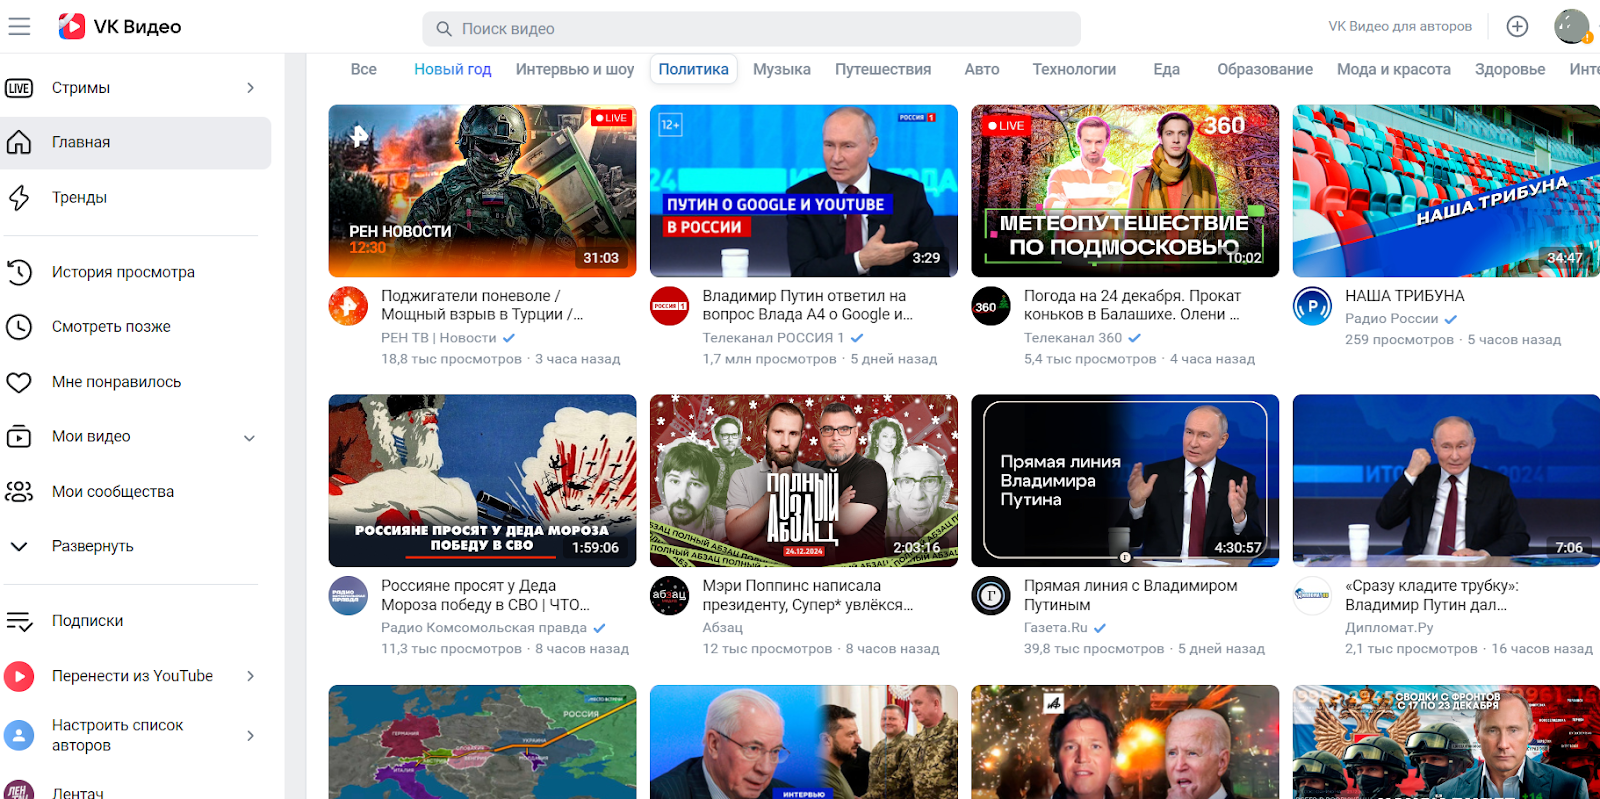Select the Мода и красота tab

(1394, 69)
